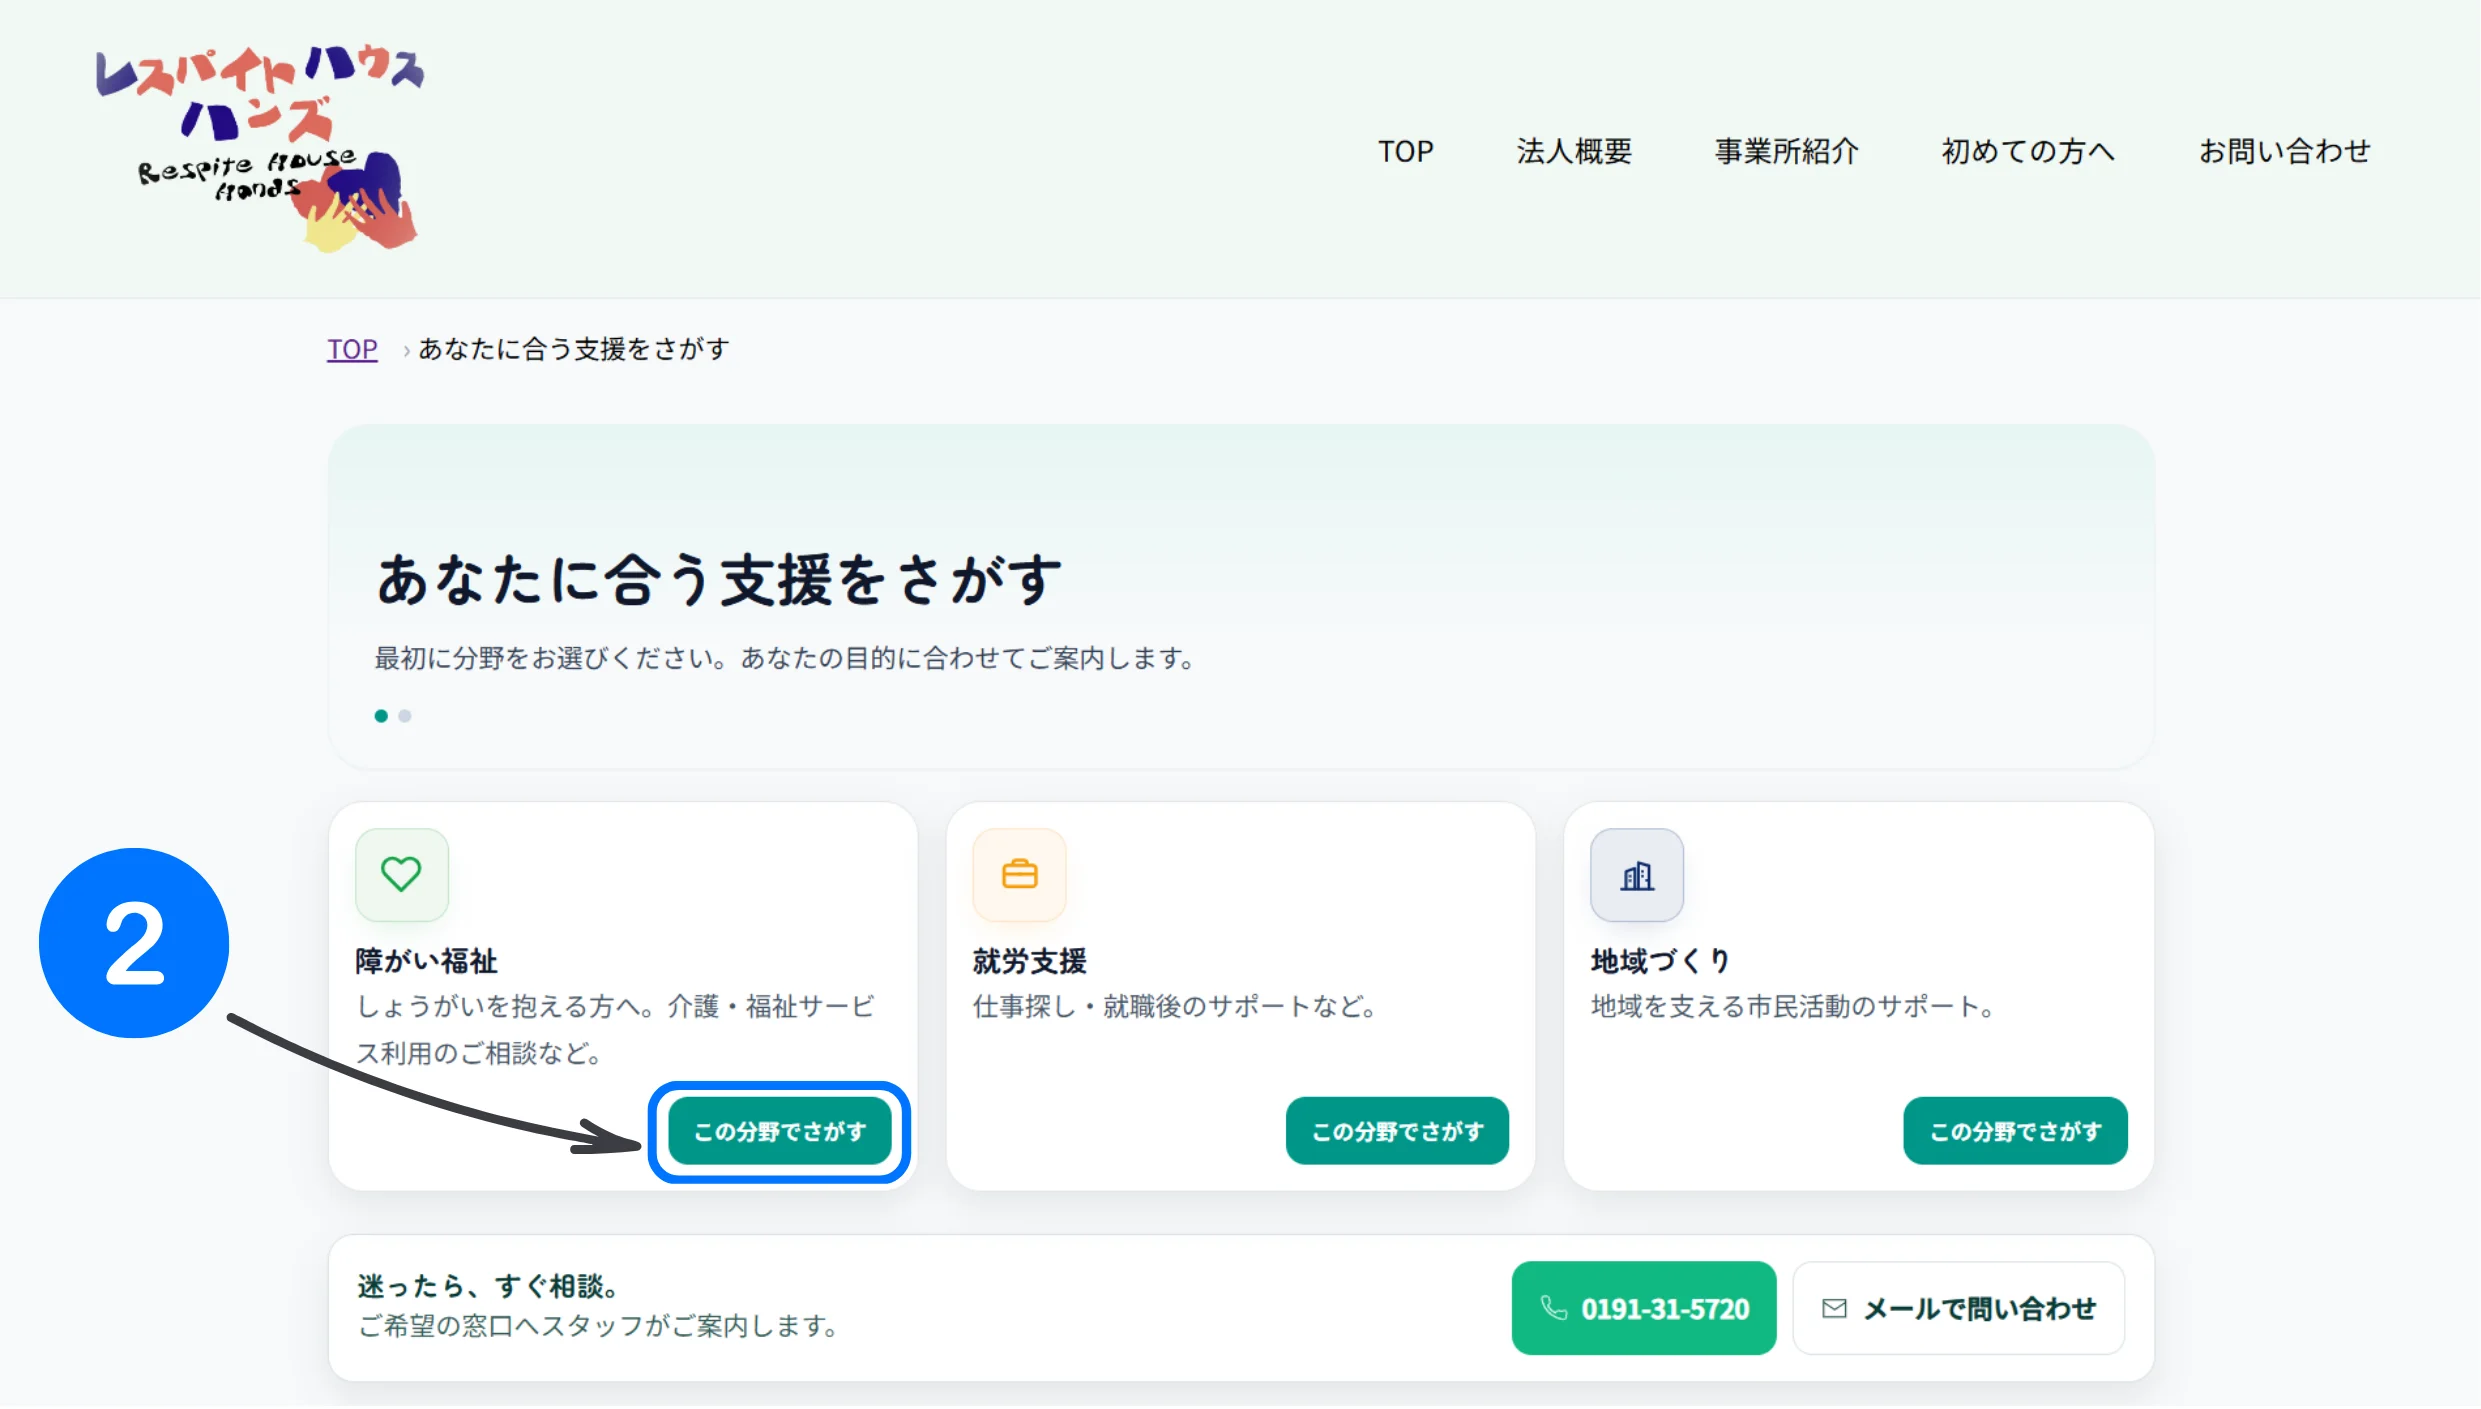Select the first green step dot
The width and height of the screenshot is (2481, 1409).
point(381,716)
